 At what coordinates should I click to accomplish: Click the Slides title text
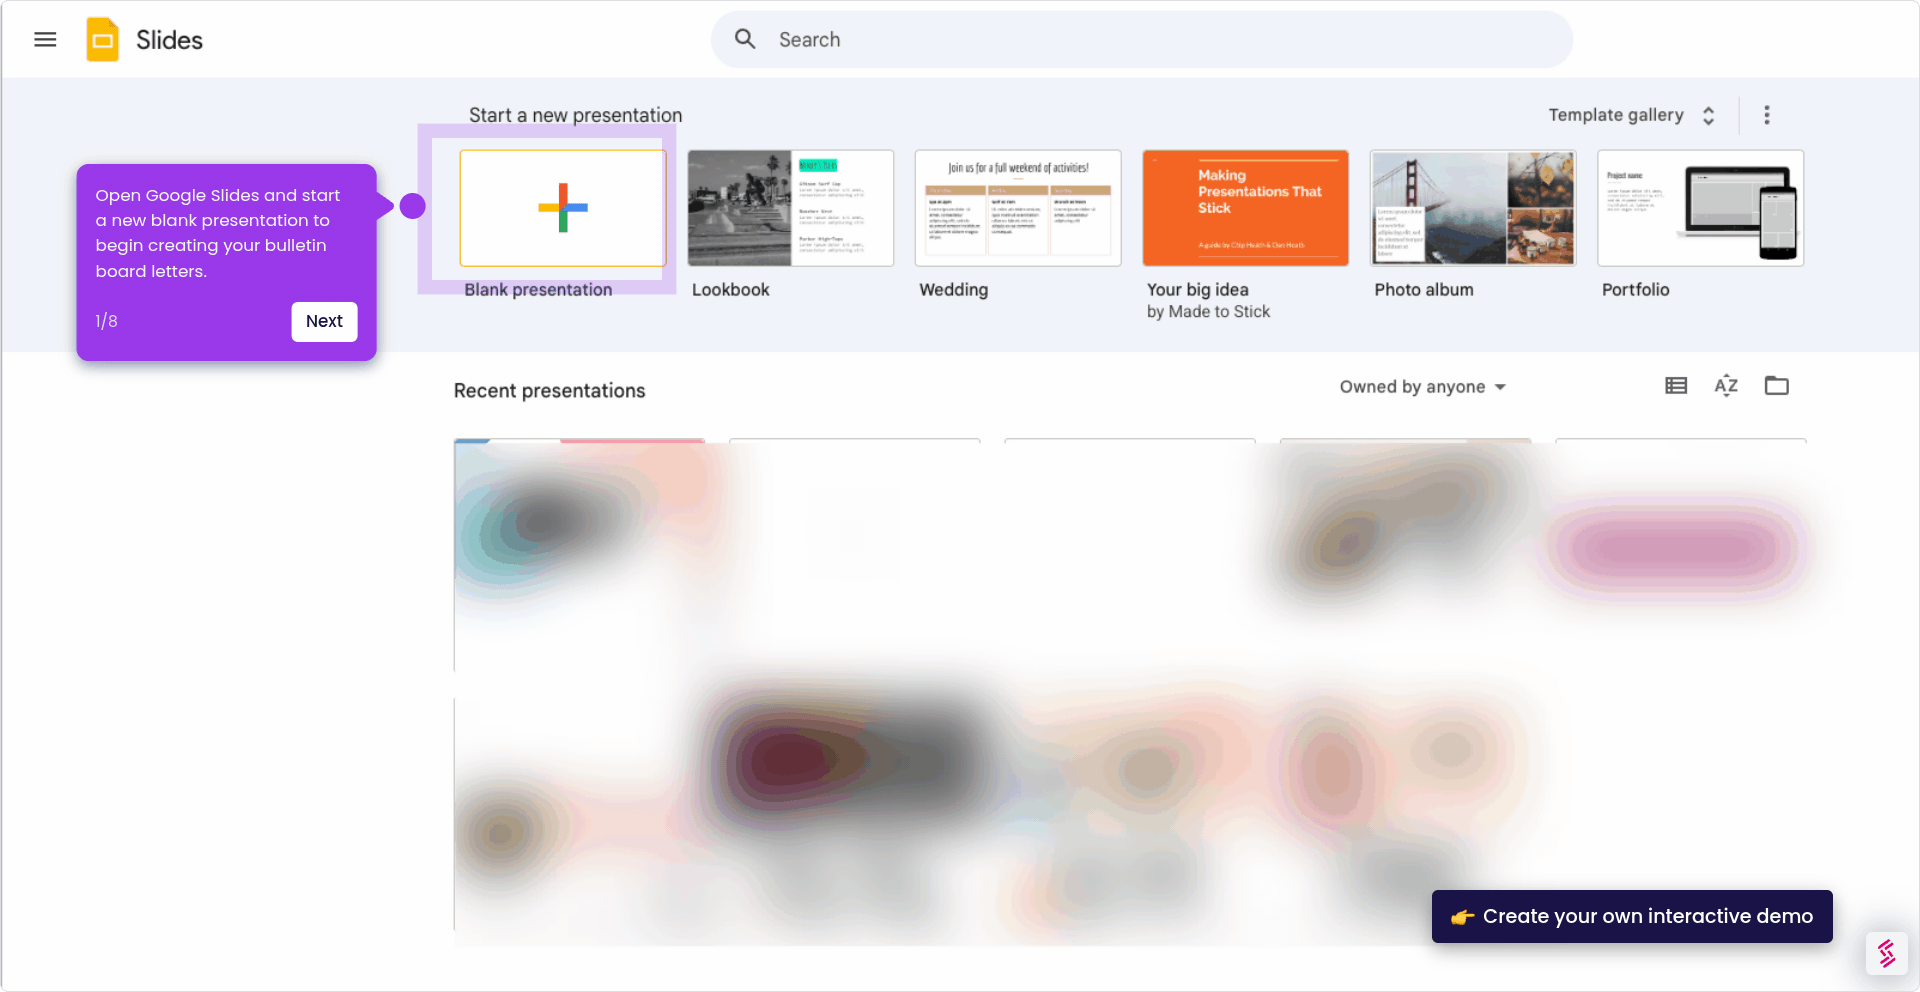pos(169,40)
